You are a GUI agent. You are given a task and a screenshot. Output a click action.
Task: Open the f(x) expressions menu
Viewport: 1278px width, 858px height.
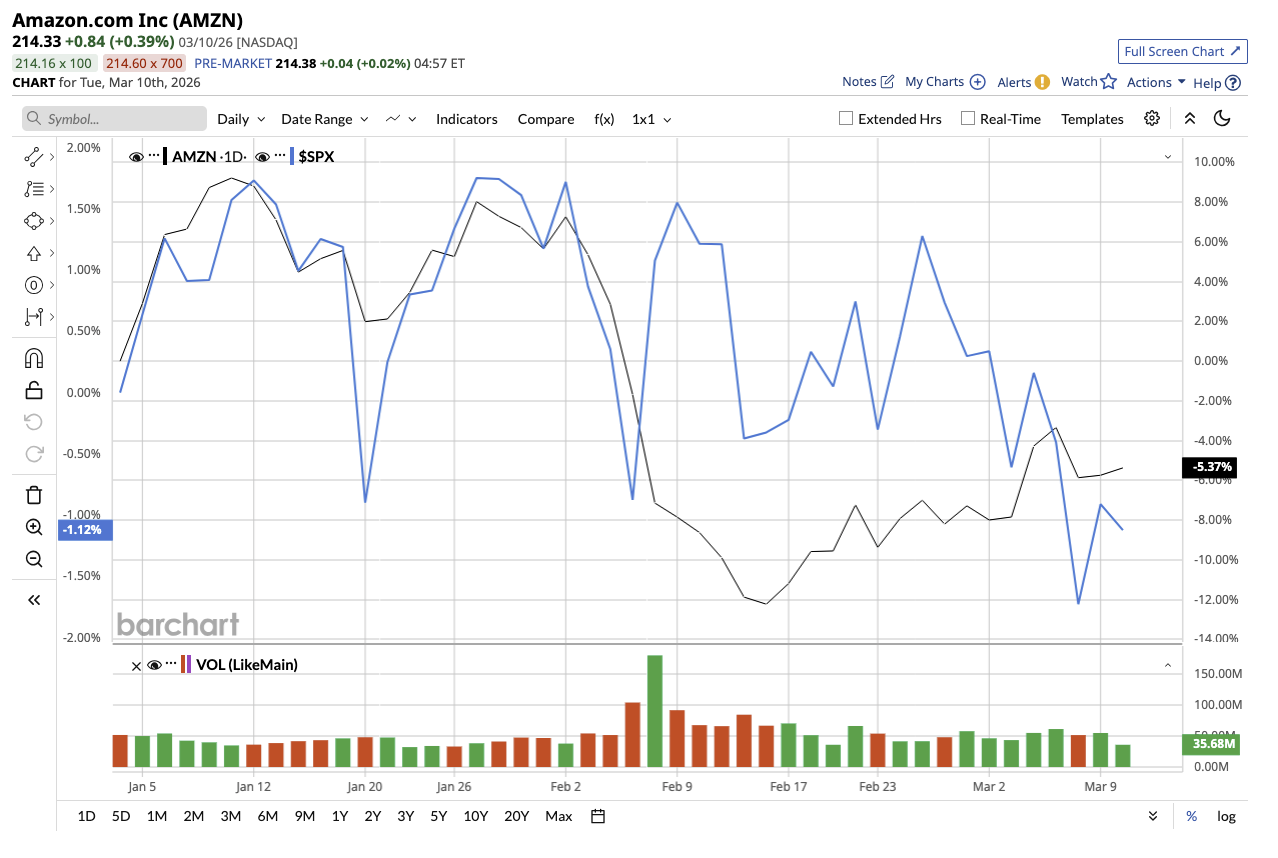[604, 118]
